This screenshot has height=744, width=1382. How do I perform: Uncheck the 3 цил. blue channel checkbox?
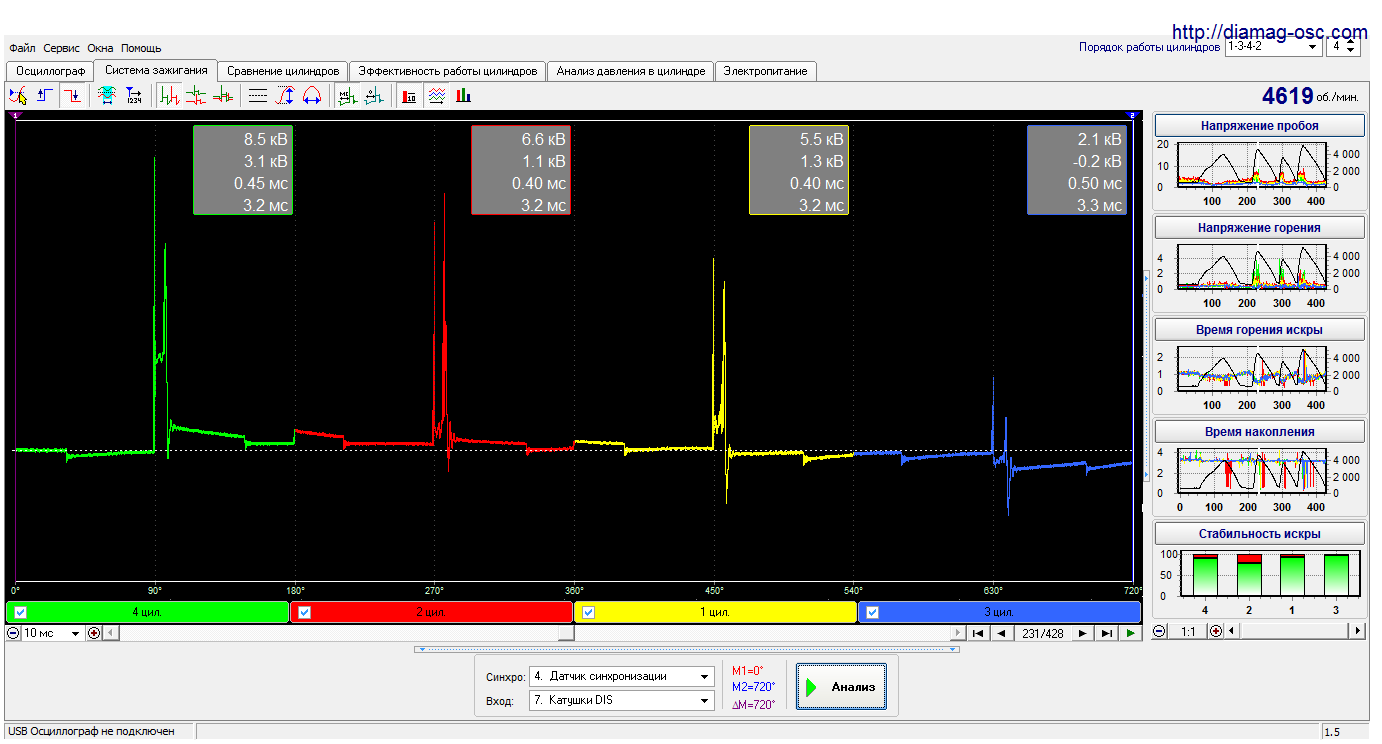(873, 612)
